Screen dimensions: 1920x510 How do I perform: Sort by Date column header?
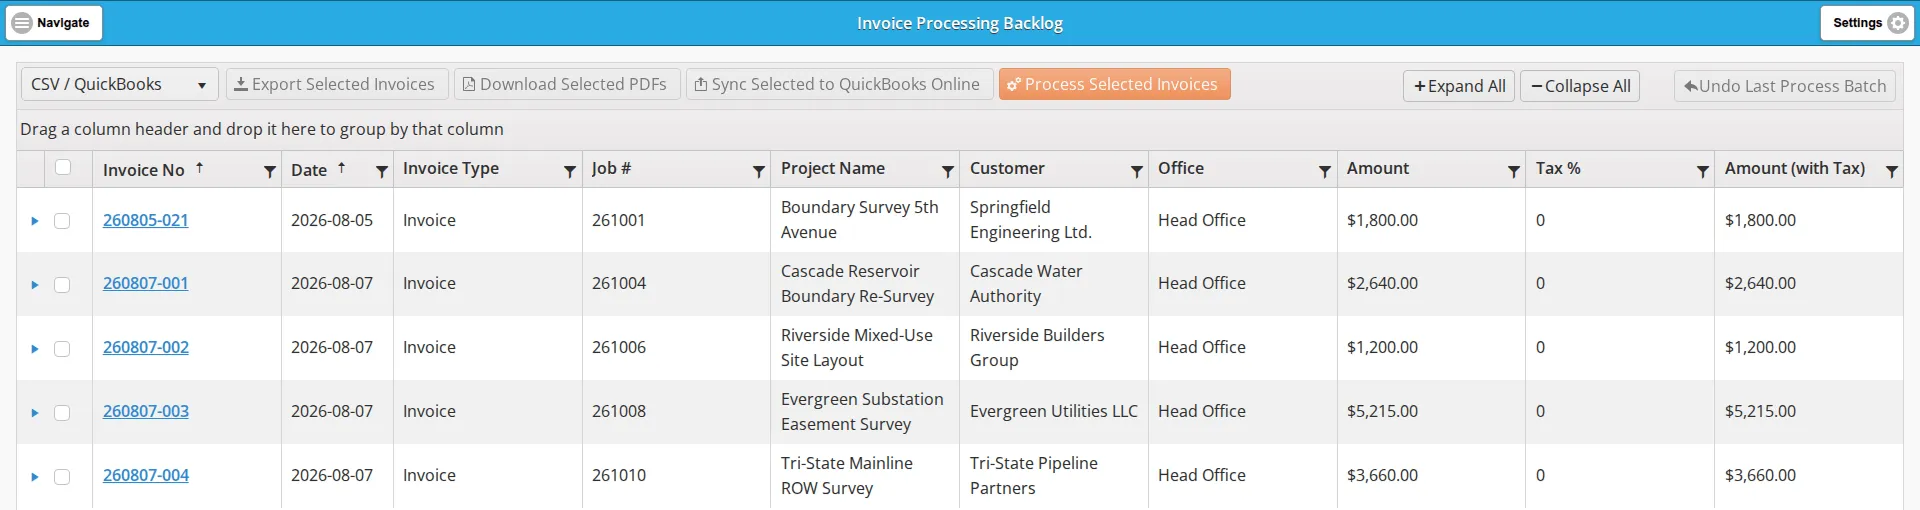coord(309,170)
